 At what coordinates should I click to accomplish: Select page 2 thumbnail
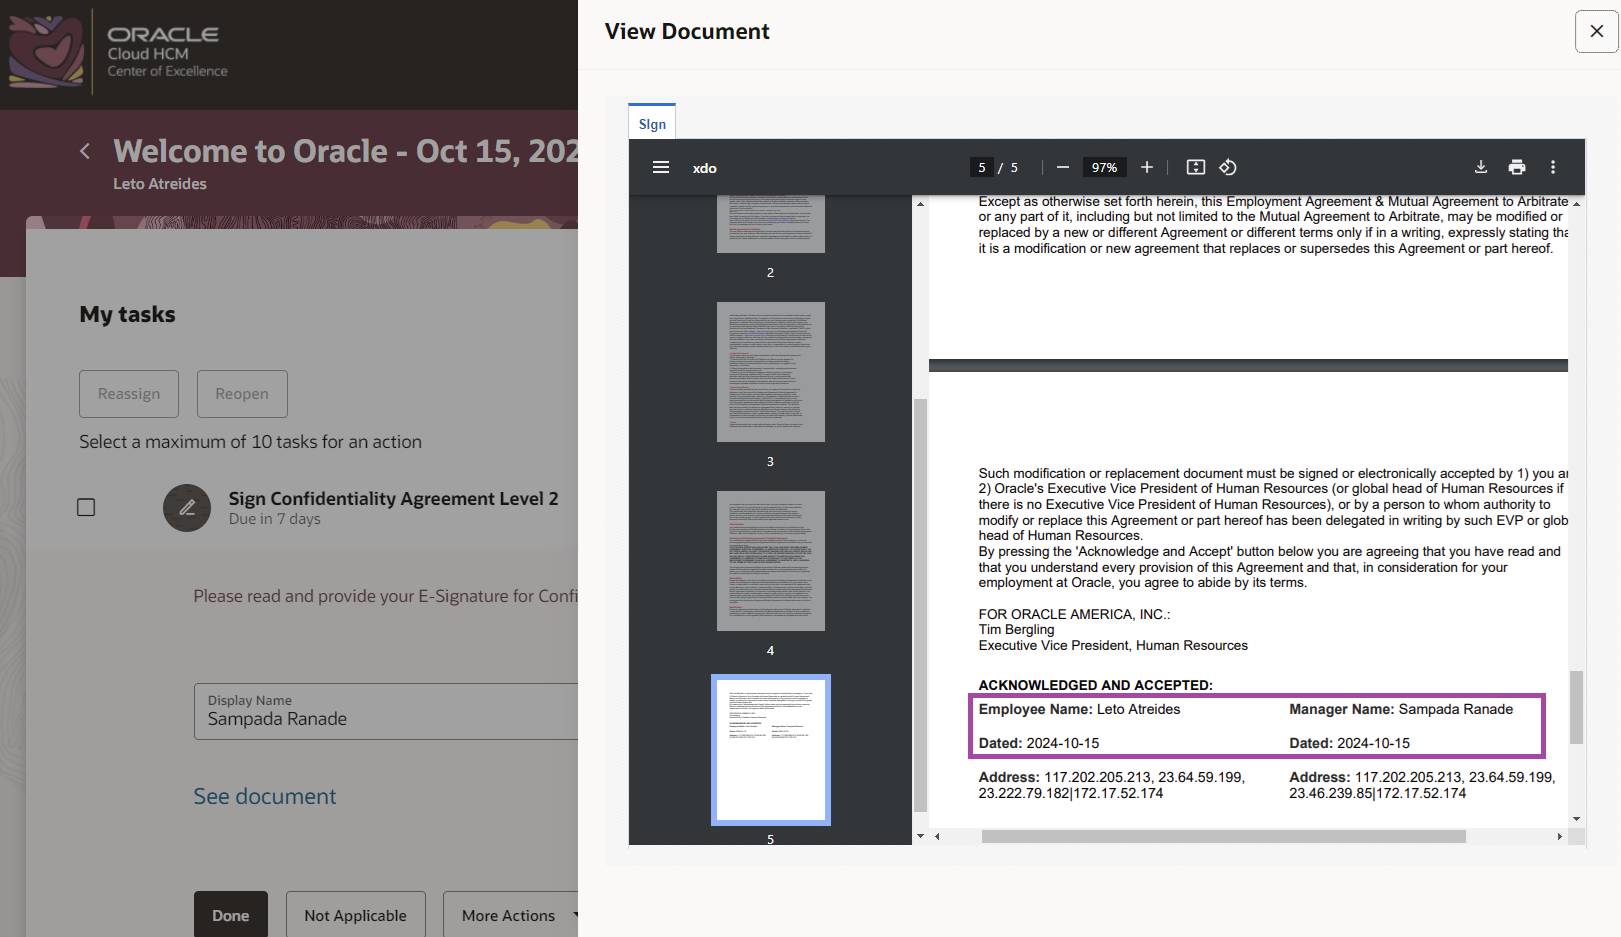[771, 224]
